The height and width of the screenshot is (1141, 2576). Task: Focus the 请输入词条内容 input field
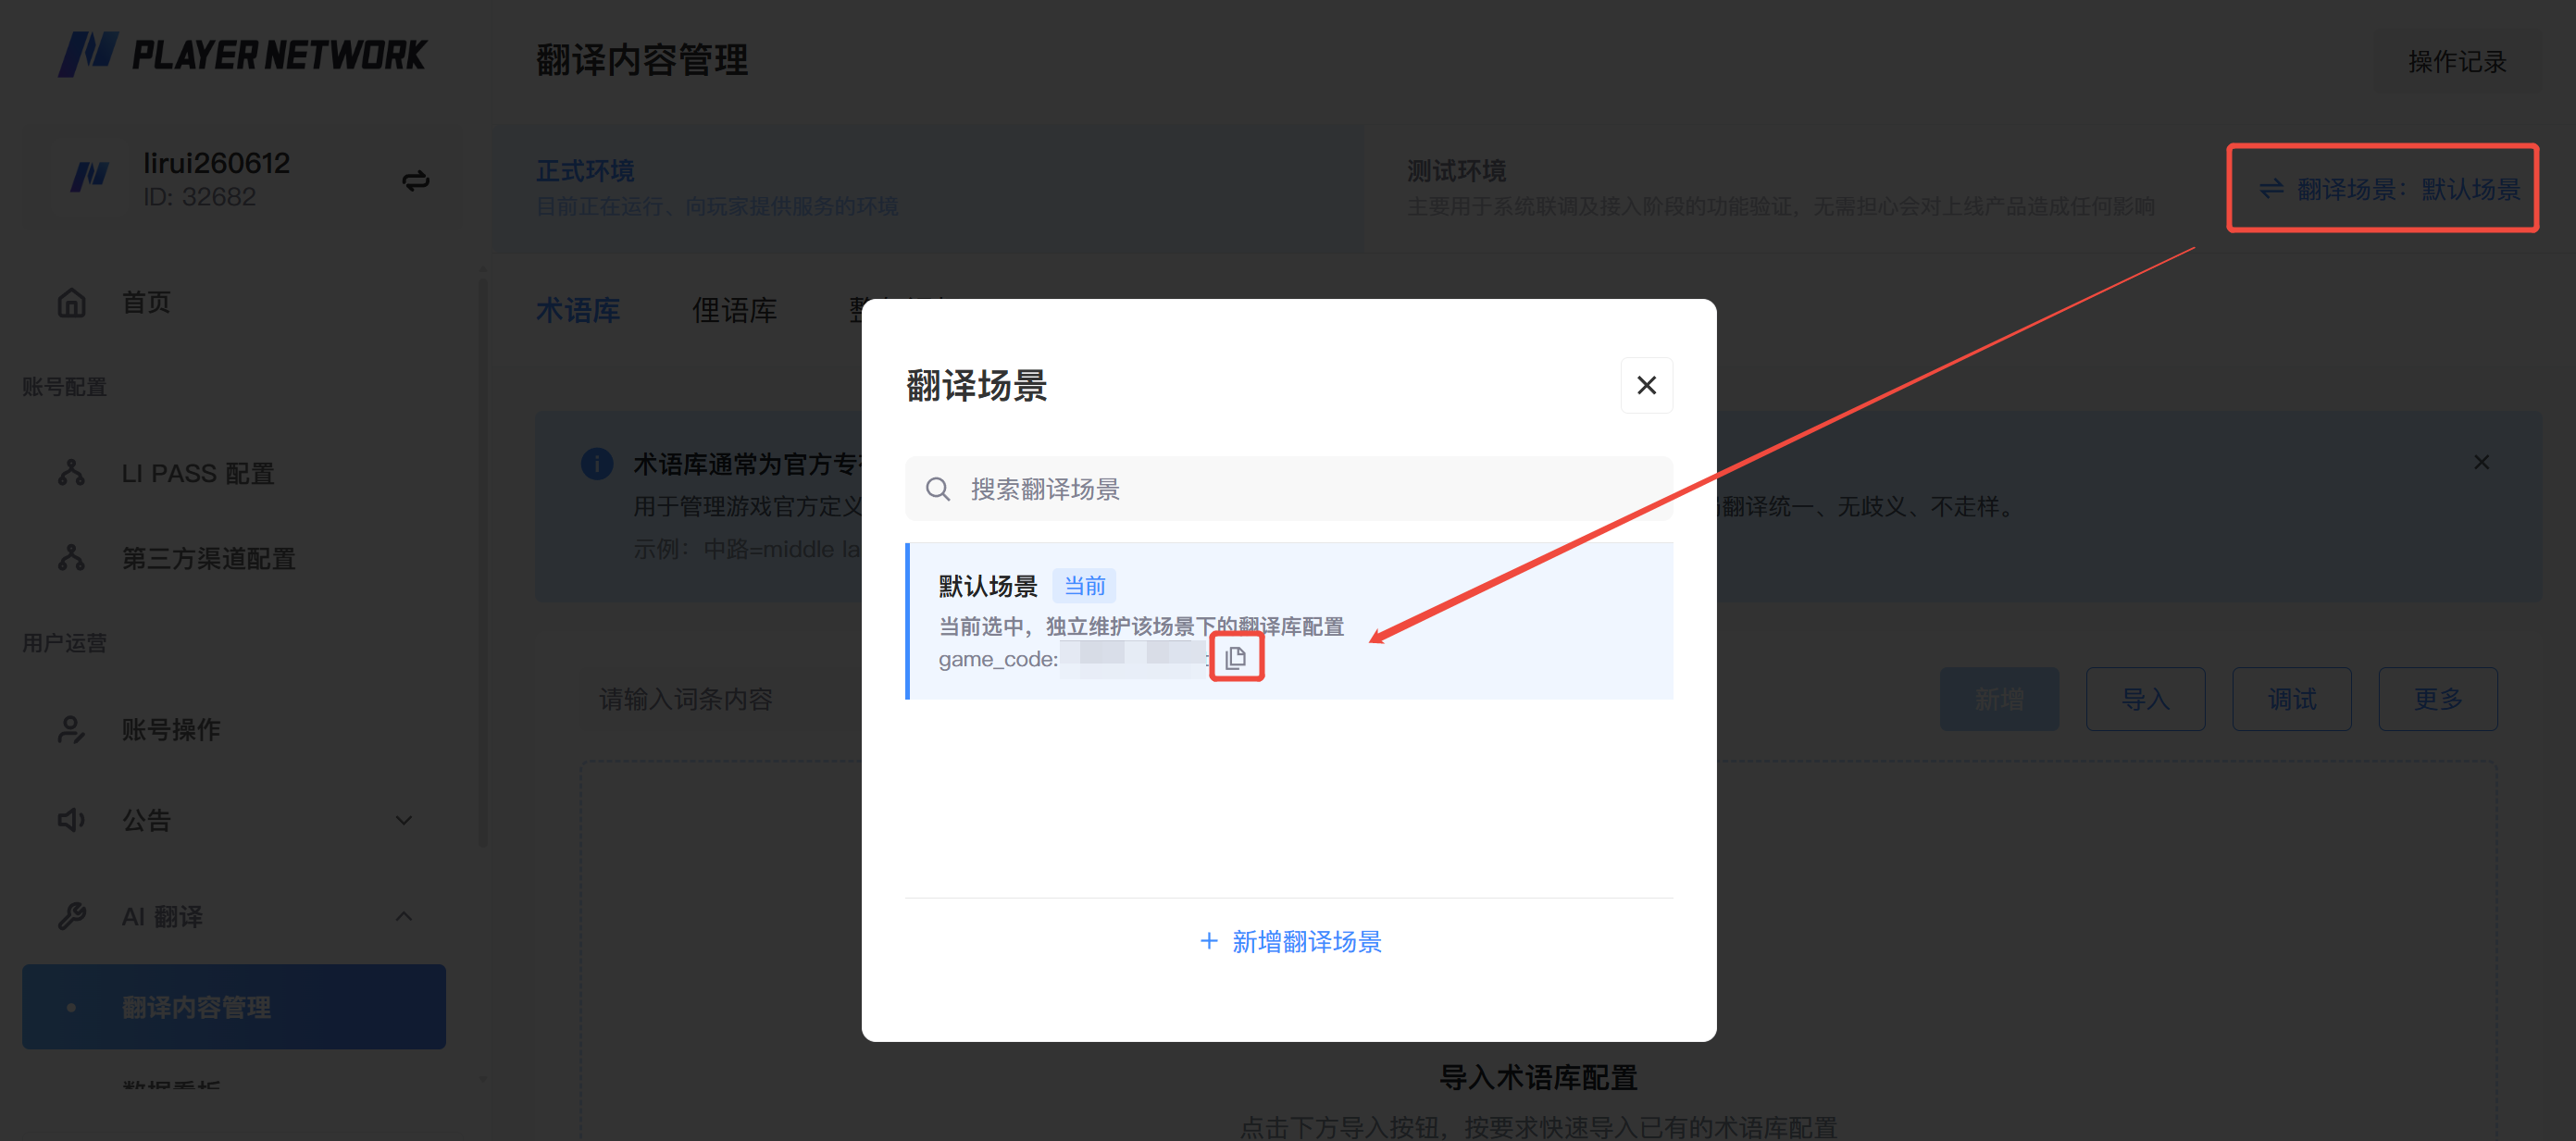[722, 699]
